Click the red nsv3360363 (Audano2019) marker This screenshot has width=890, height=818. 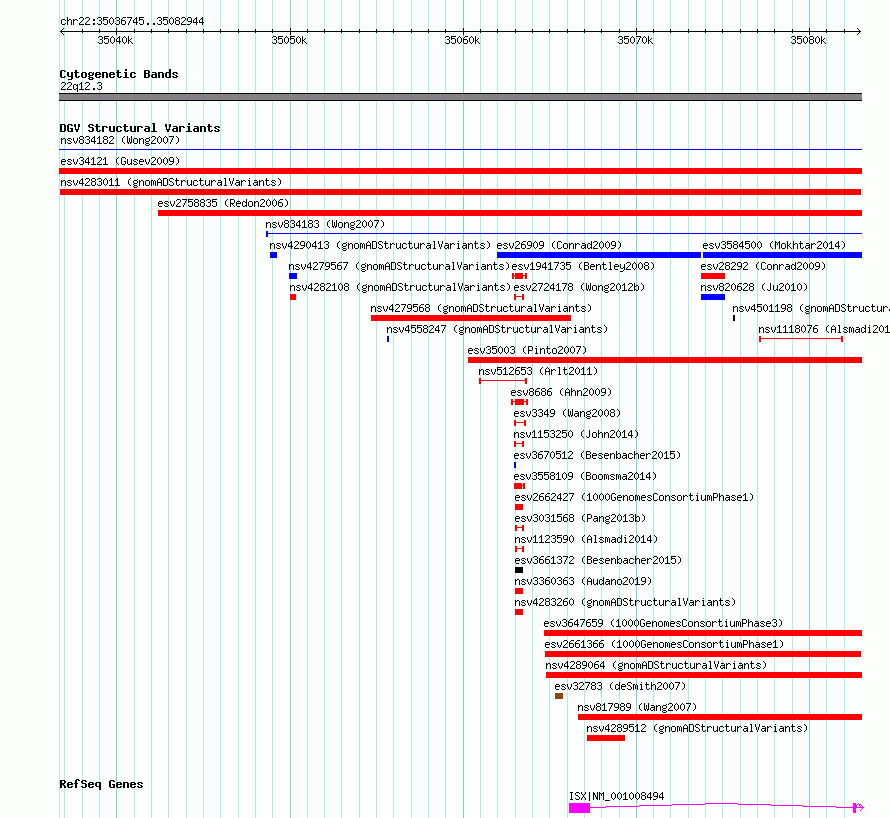519,591
